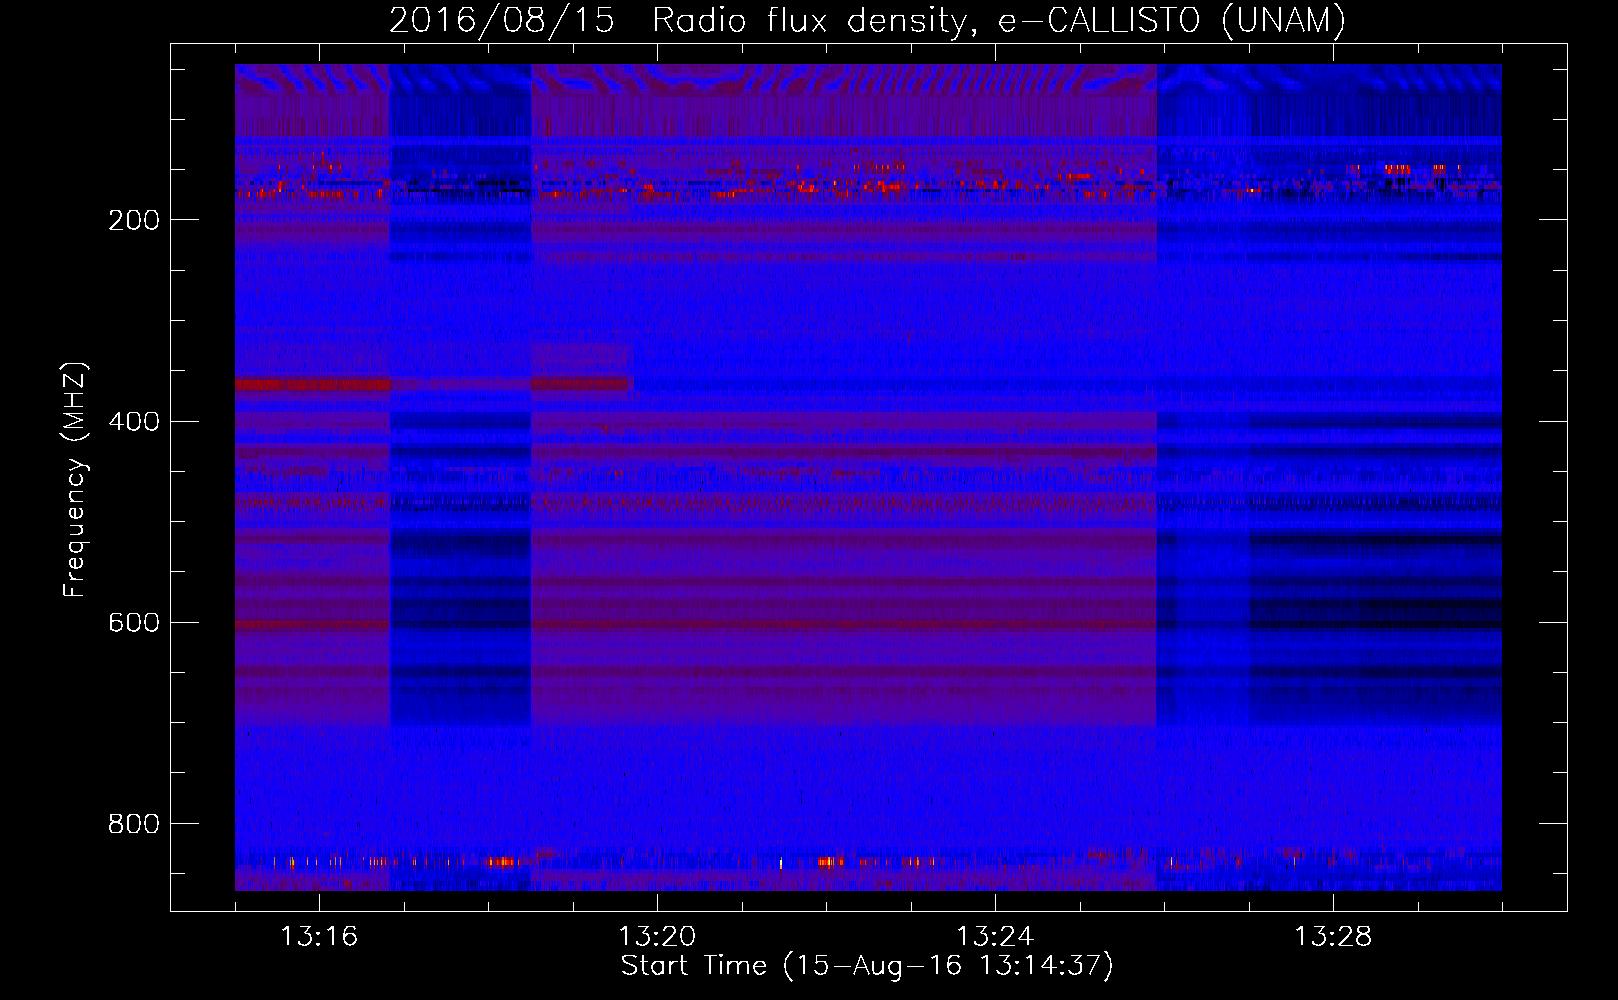Click the plot title "Radio flux density, e-CALLISTO (UNAM)"
This screenshot has width=1618, height=1000.
[x=999, y=20]
